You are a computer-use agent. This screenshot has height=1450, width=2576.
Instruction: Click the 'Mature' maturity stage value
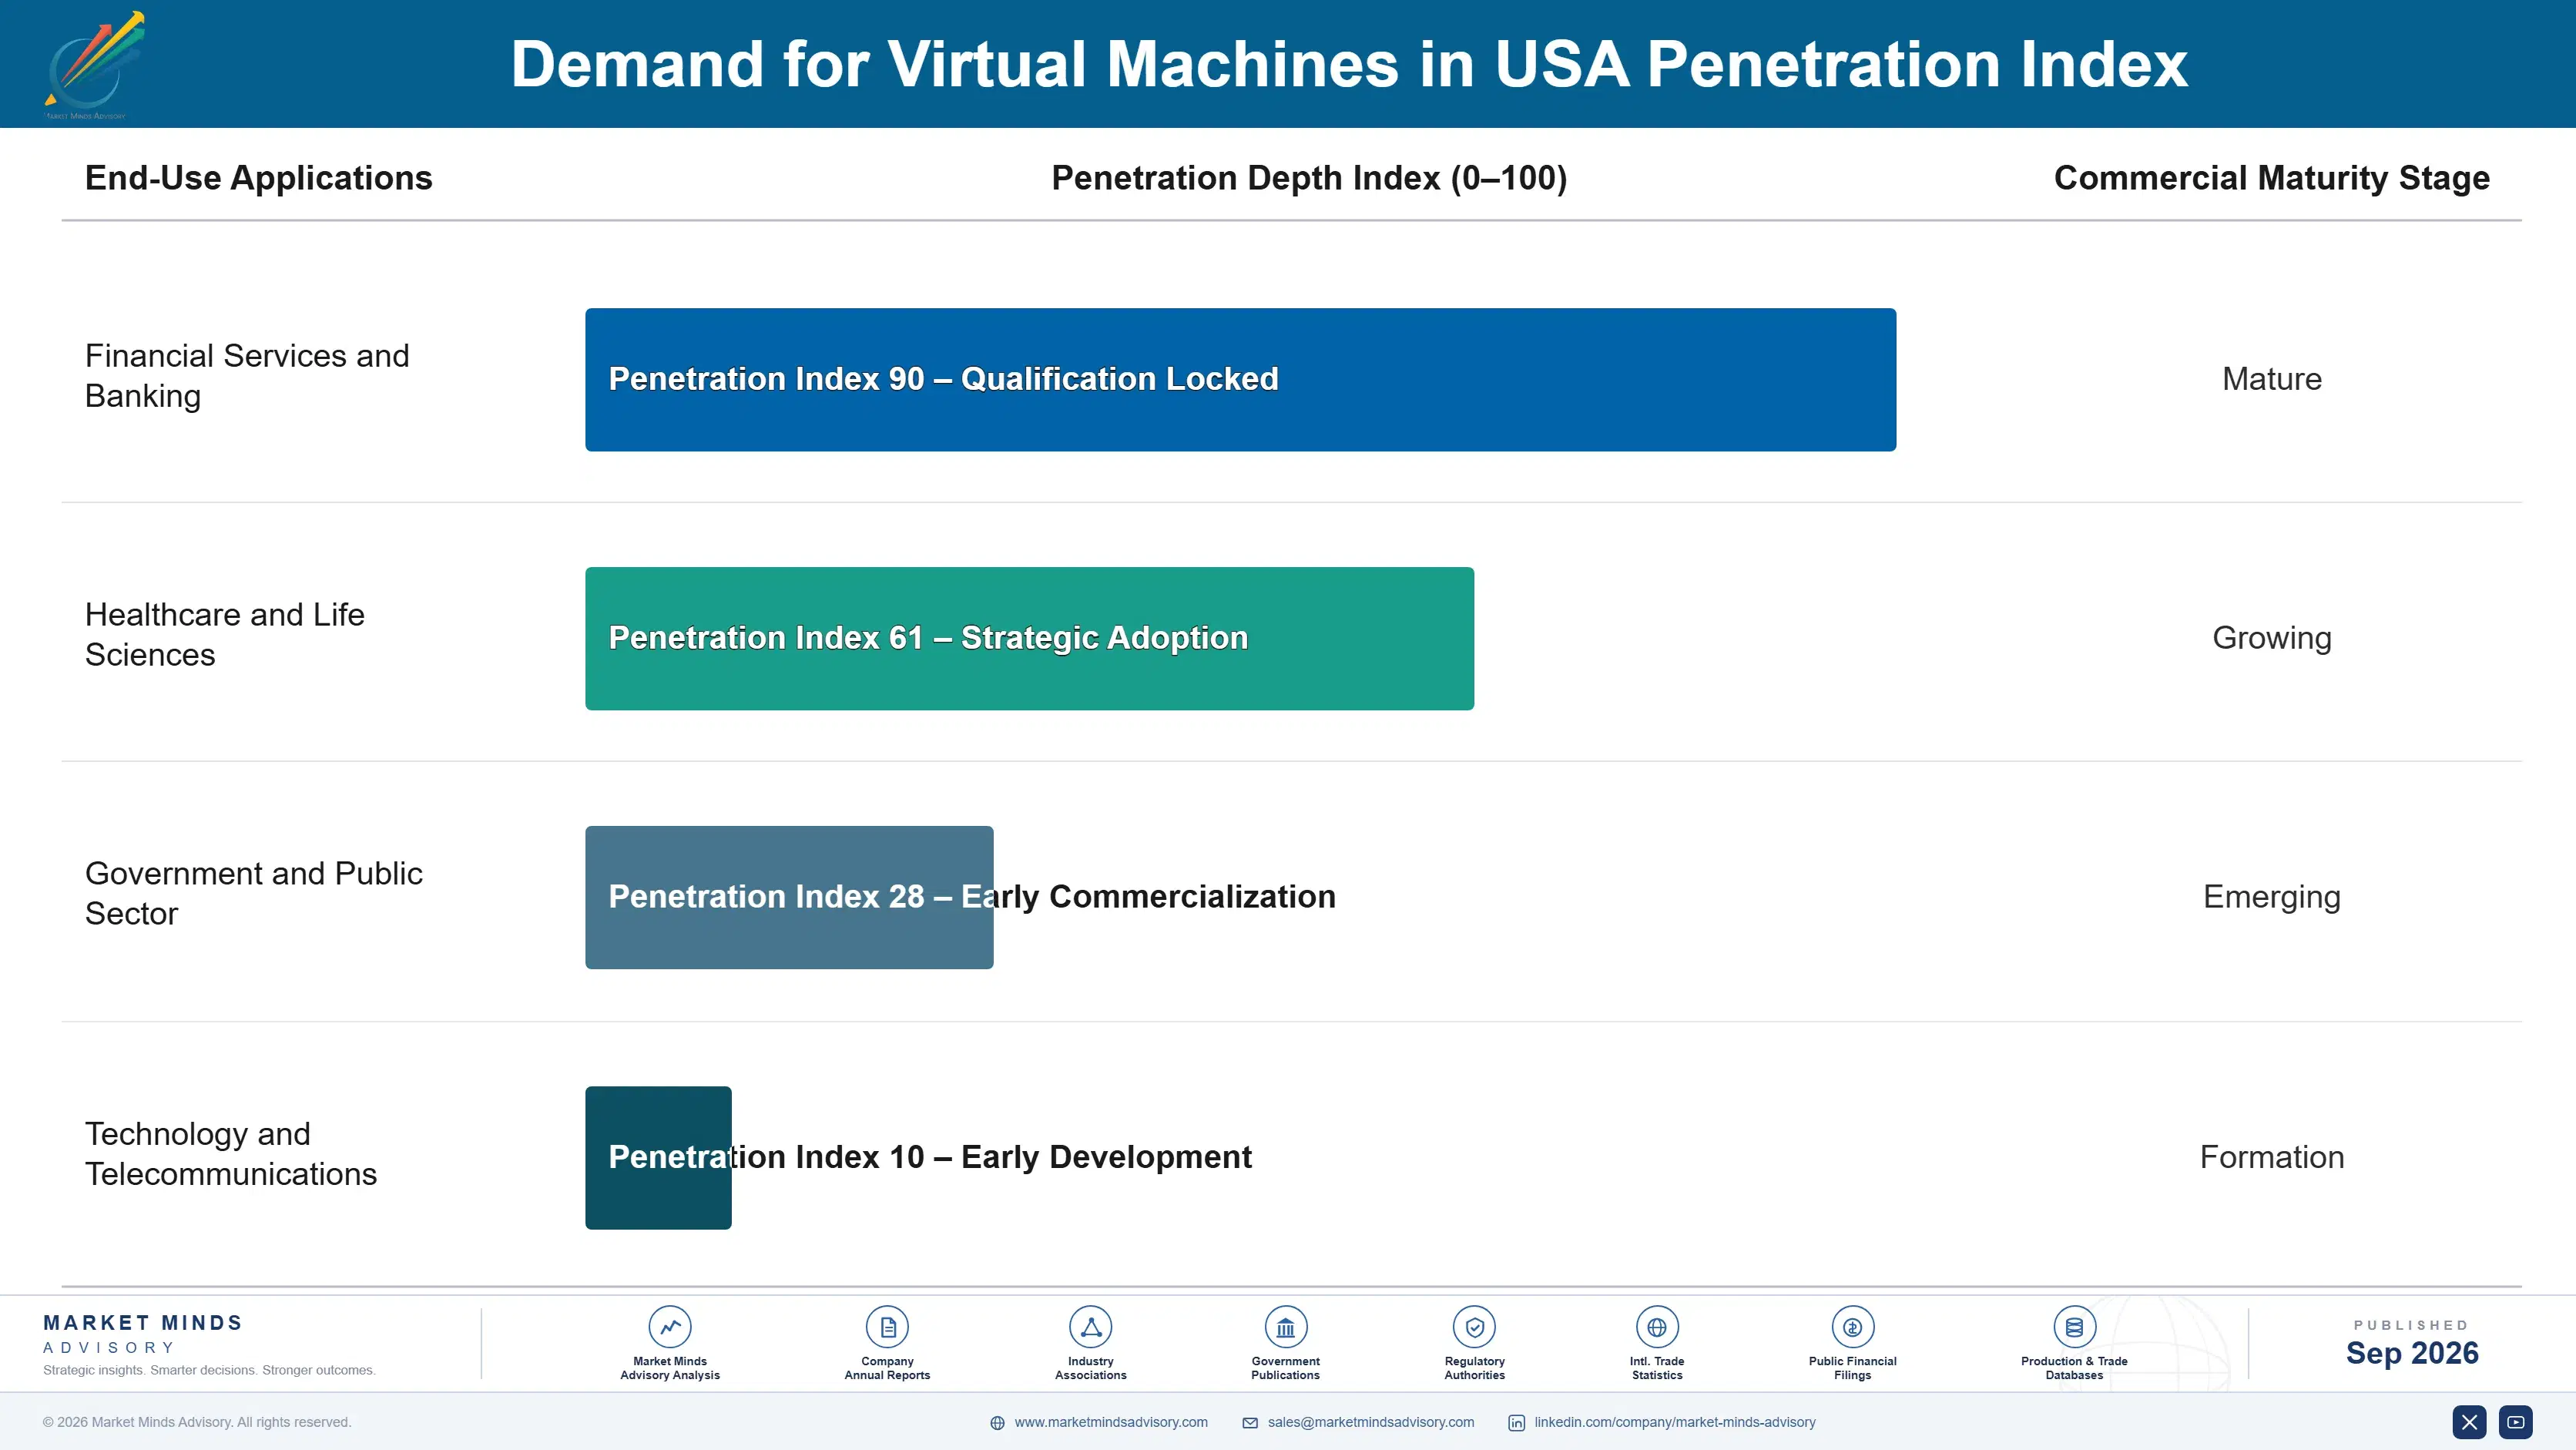click(2271, 379)
